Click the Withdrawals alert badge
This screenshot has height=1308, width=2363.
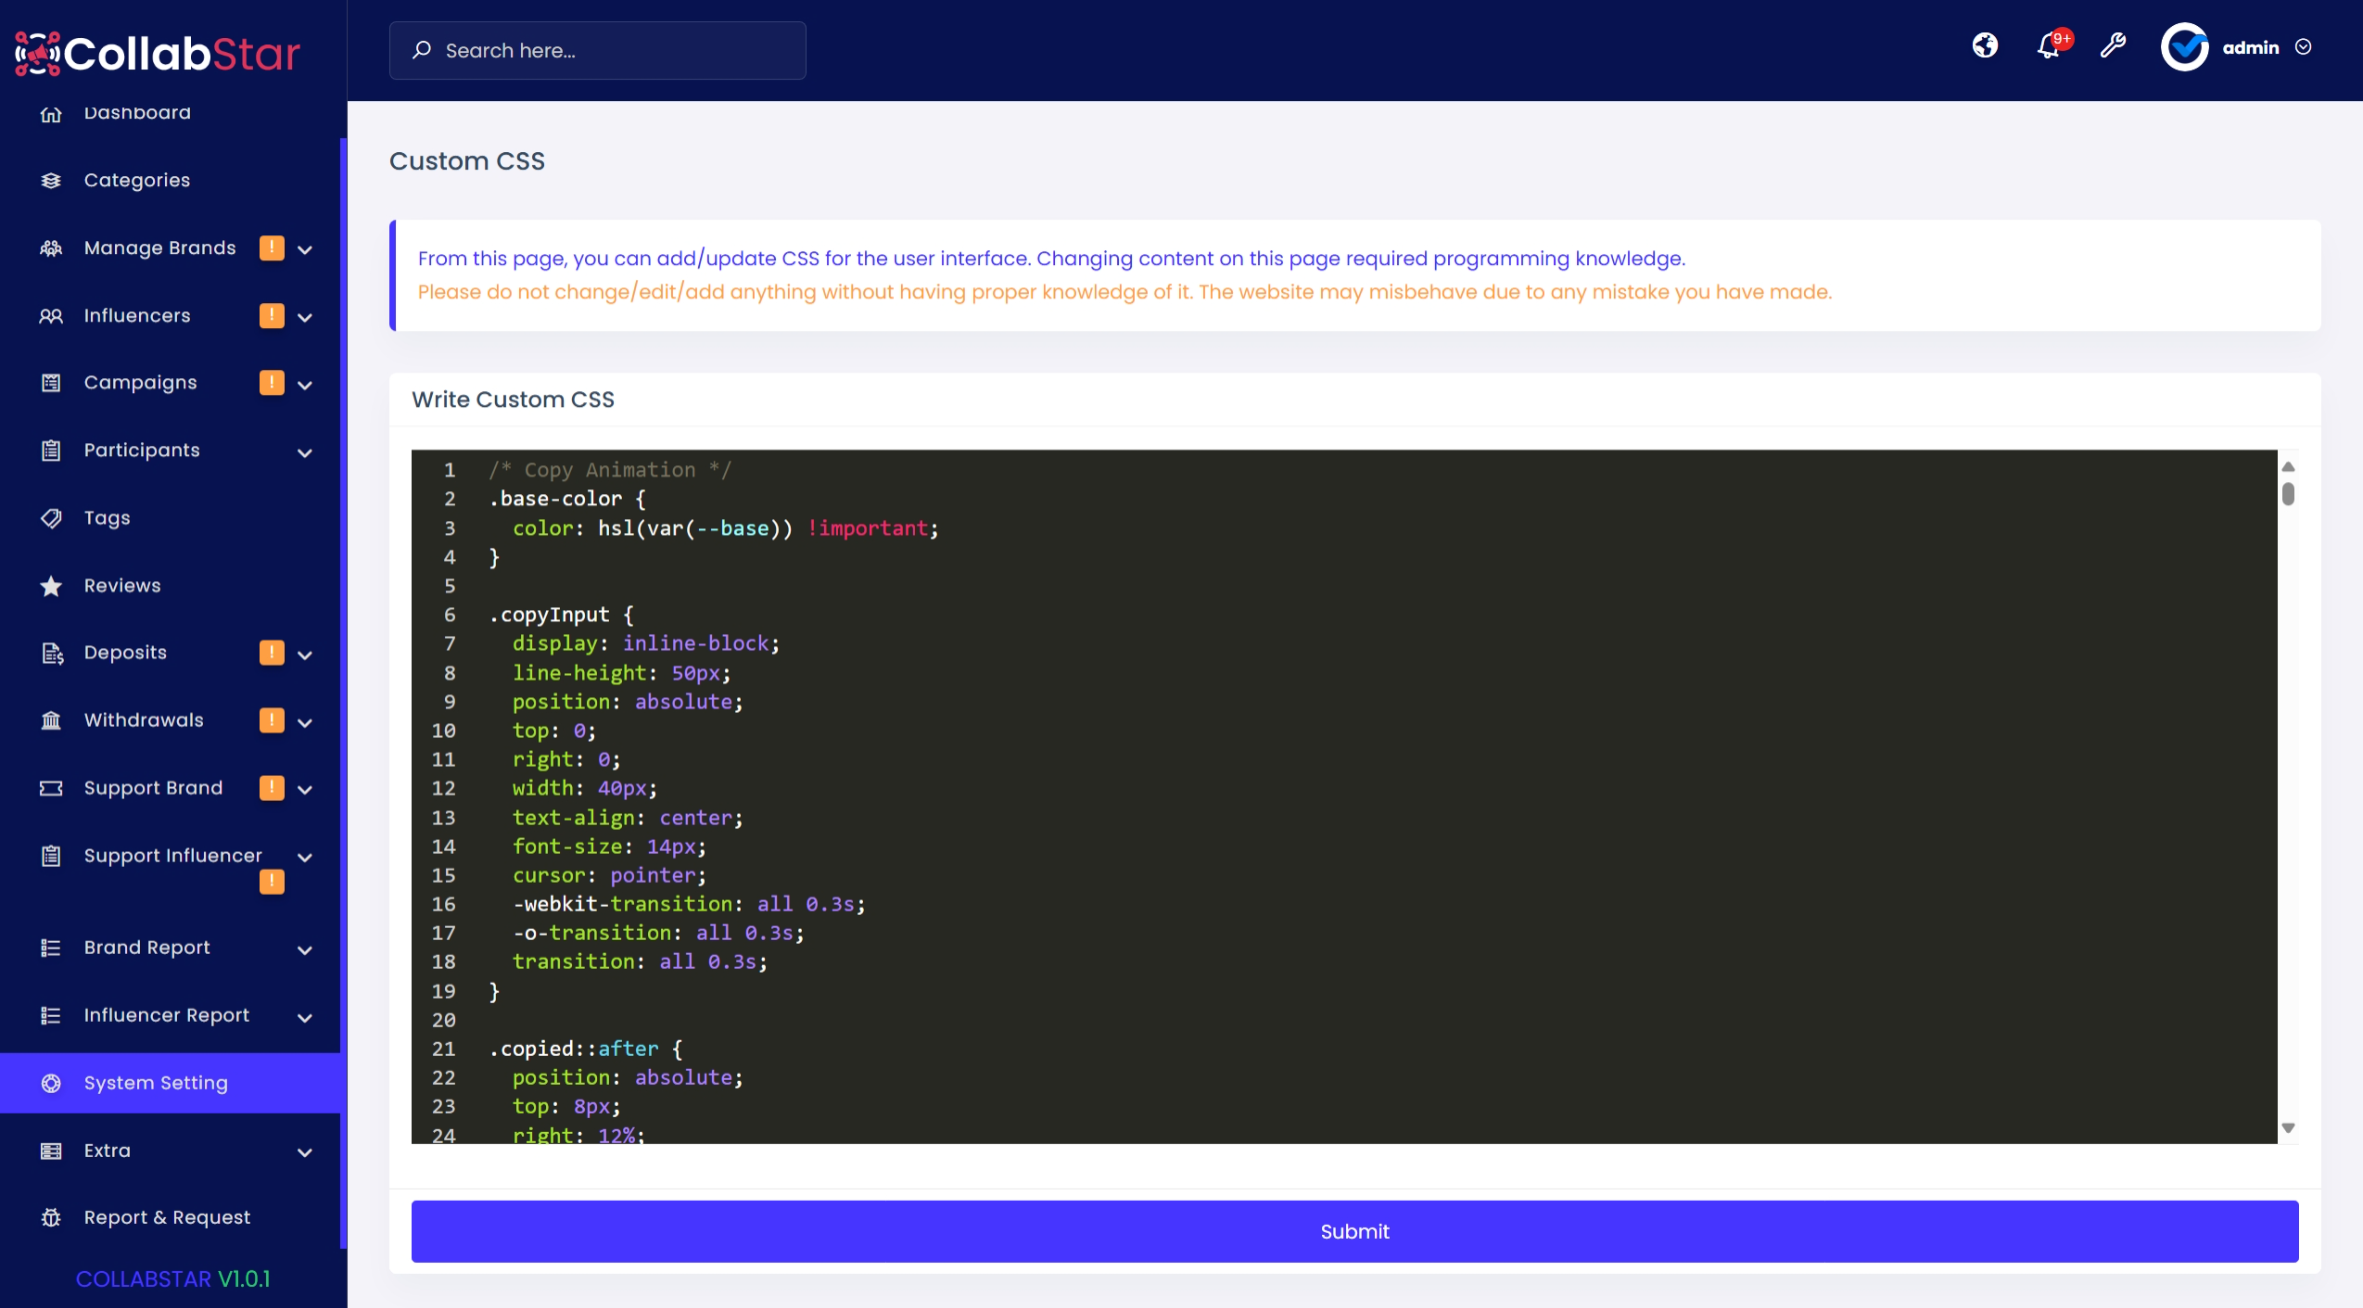(272, 721)
